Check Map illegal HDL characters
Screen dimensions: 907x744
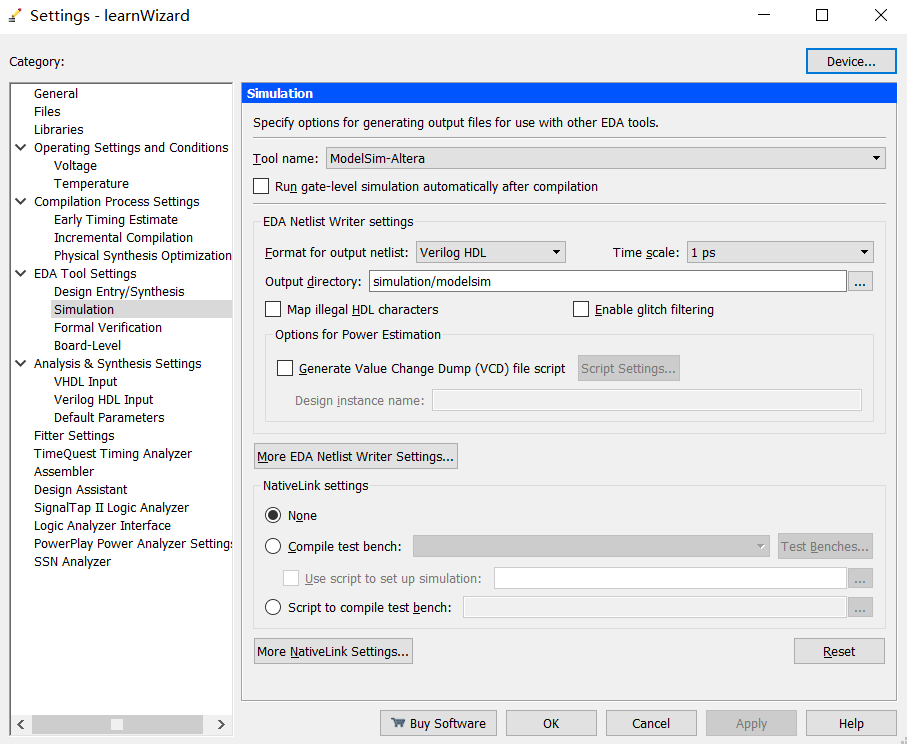pyautogui.click(x=273, y=310)
